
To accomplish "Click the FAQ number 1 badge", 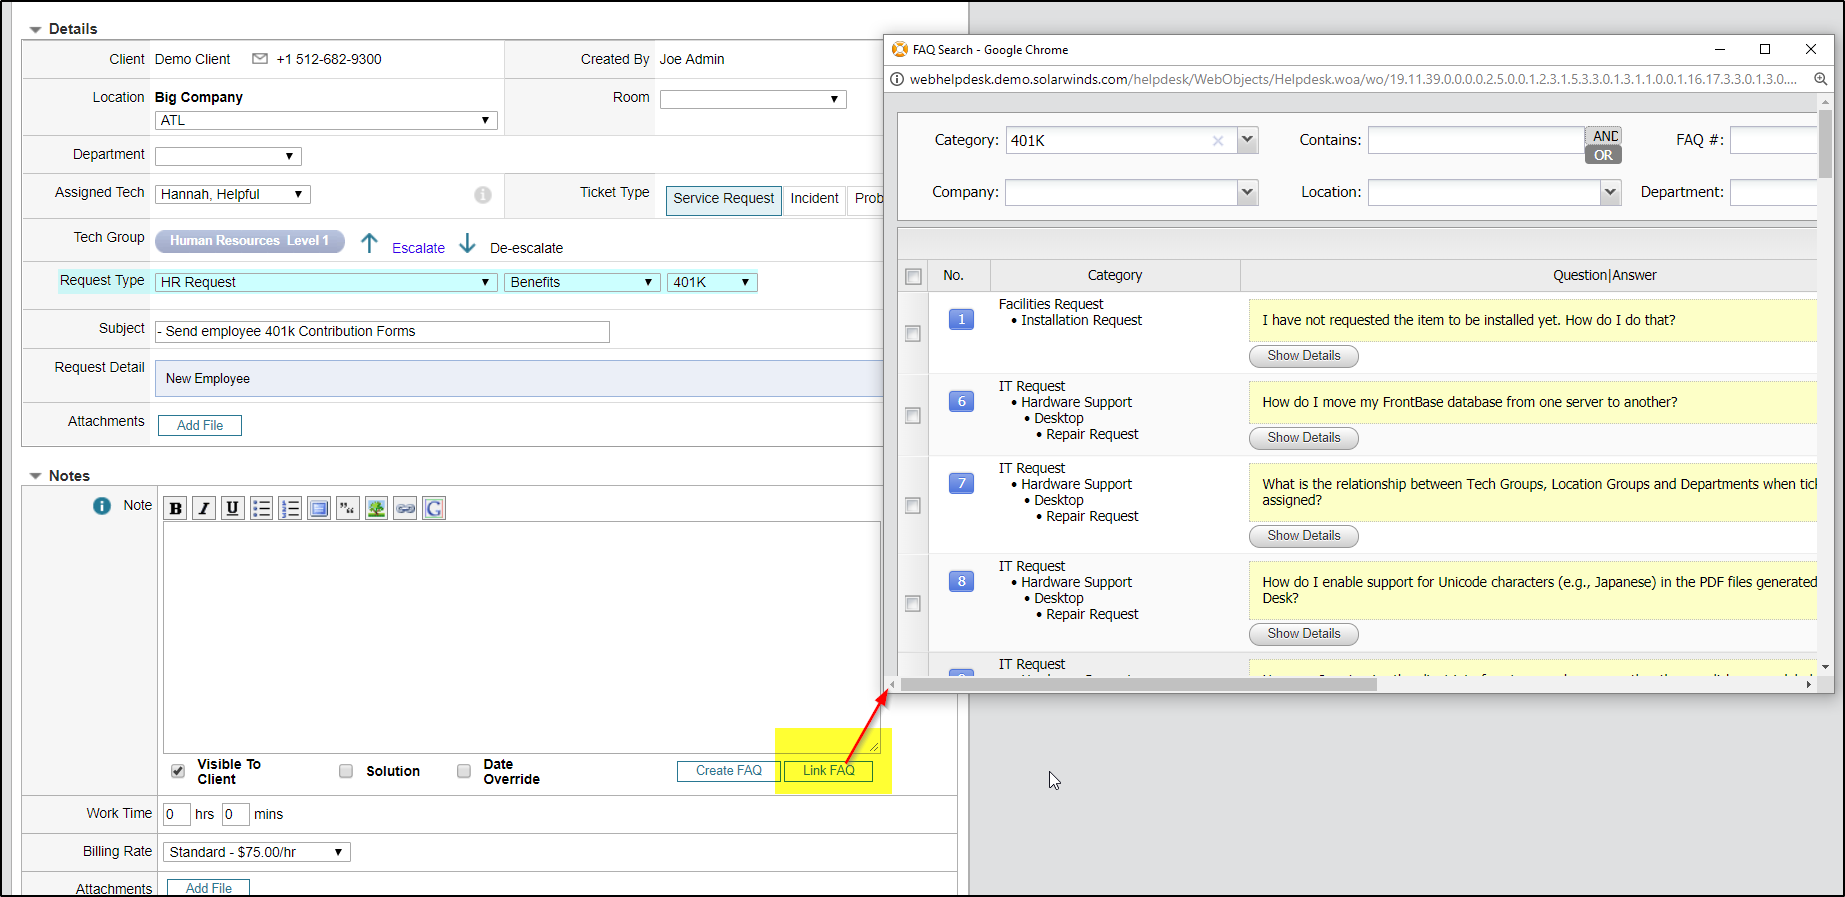I will click(x=961, y=320).
